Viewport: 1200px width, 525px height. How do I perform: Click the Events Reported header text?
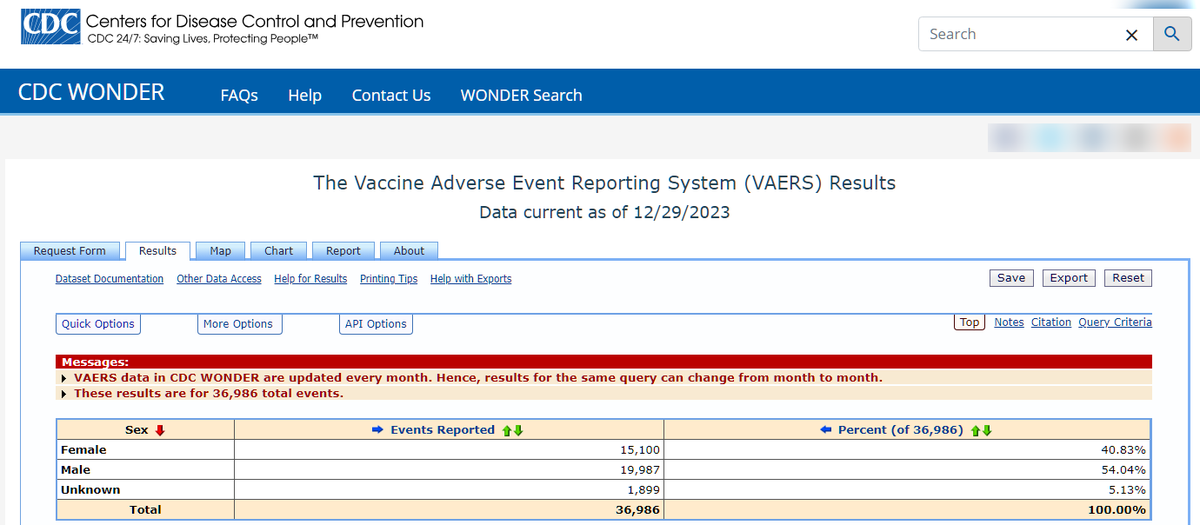(443, 430)
